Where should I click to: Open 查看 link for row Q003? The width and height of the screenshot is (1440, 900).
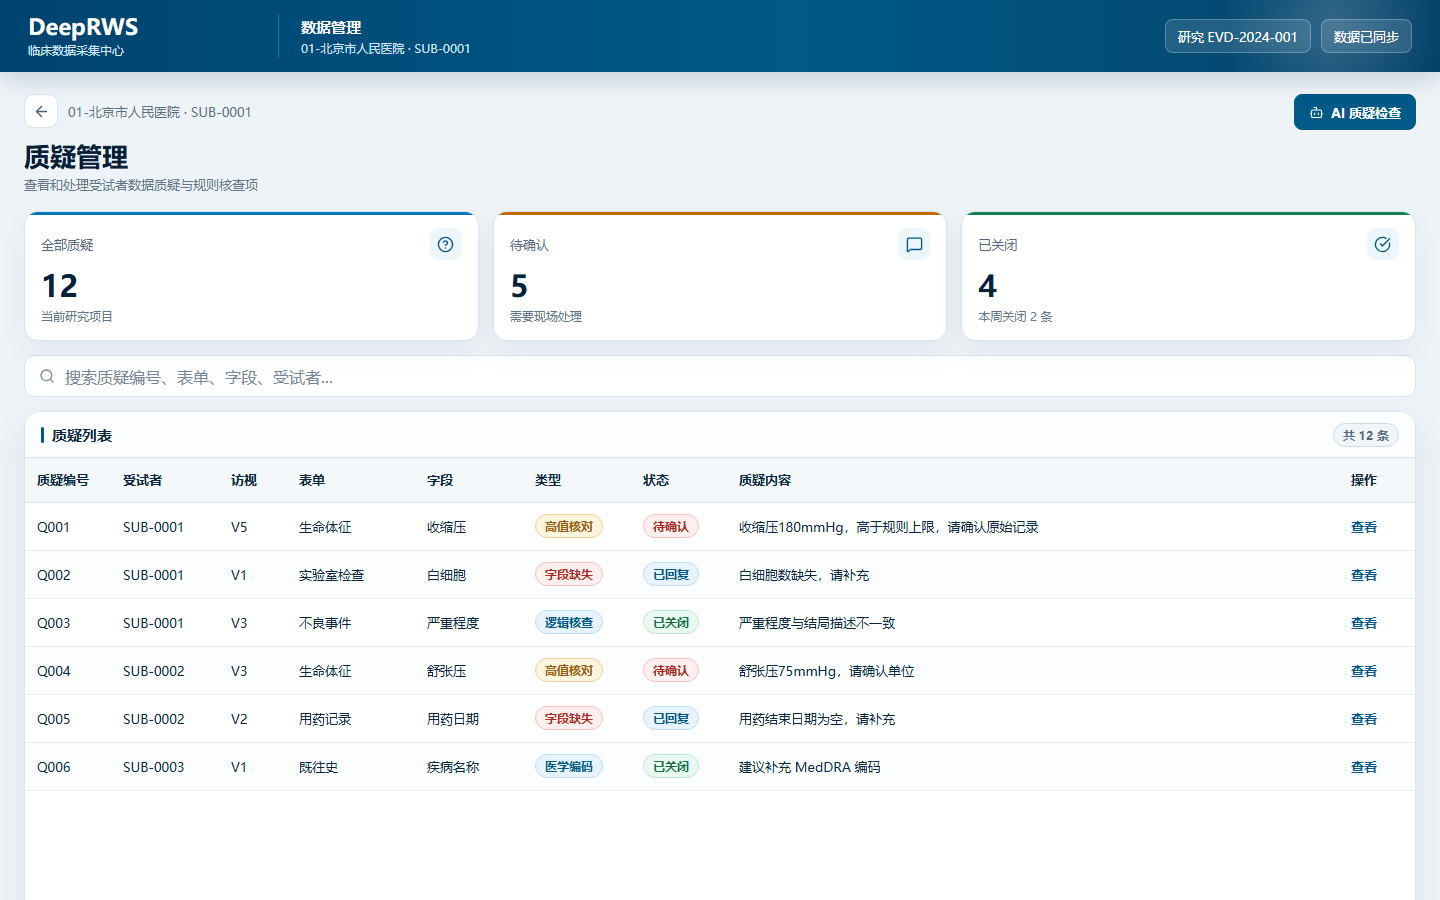pos(1364,623)
